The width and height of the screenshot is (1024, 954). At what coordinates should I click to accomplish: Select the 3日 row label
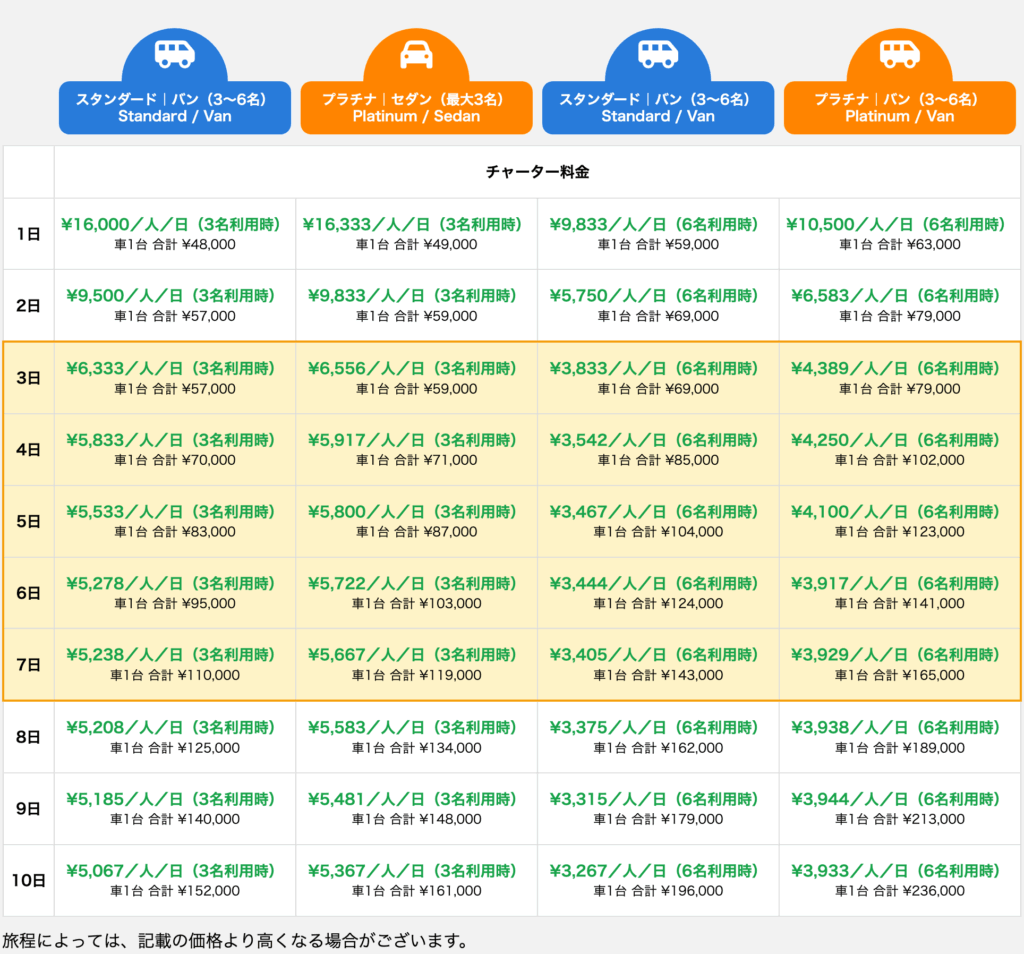[x=29, y=378]
